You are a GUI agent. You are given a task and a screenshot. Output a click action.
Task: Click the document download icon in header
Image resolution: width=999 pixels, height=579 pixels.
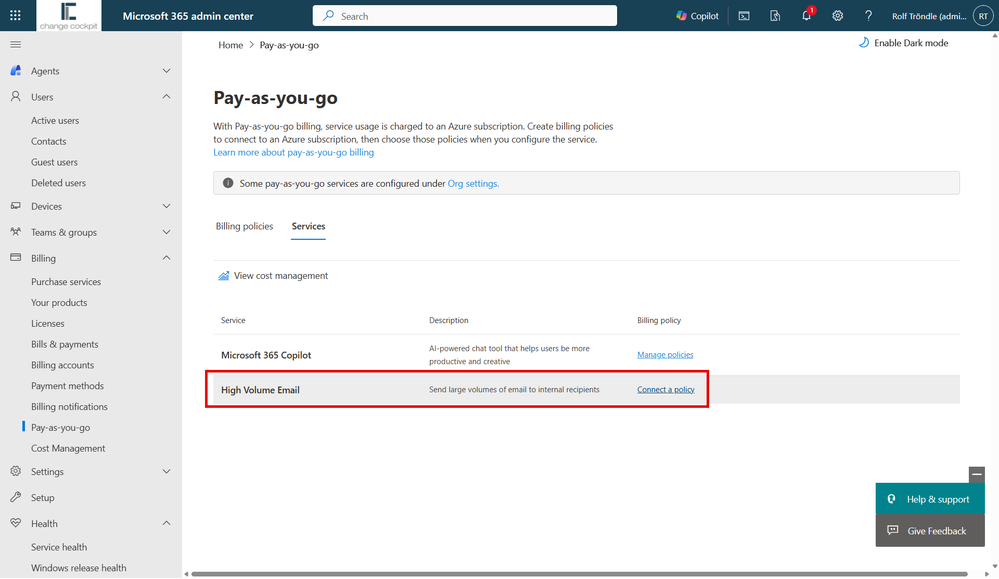pyautogui.click(x=775, y=16)
